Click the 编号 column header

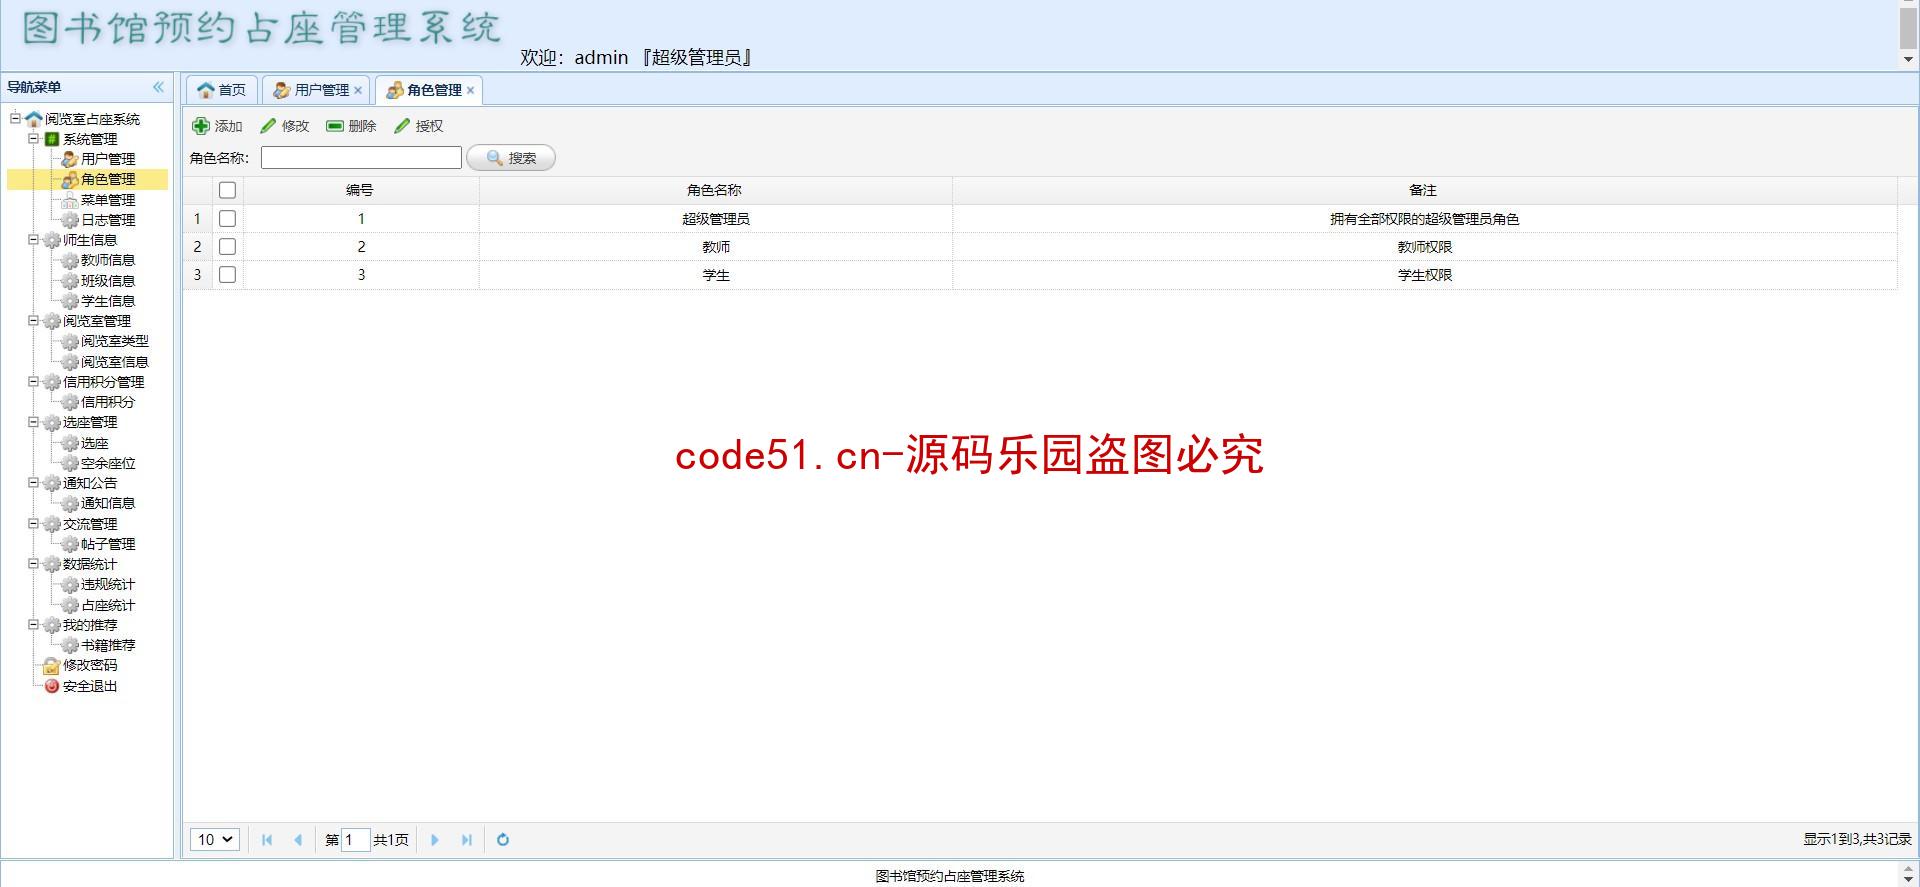click(361, 190)
